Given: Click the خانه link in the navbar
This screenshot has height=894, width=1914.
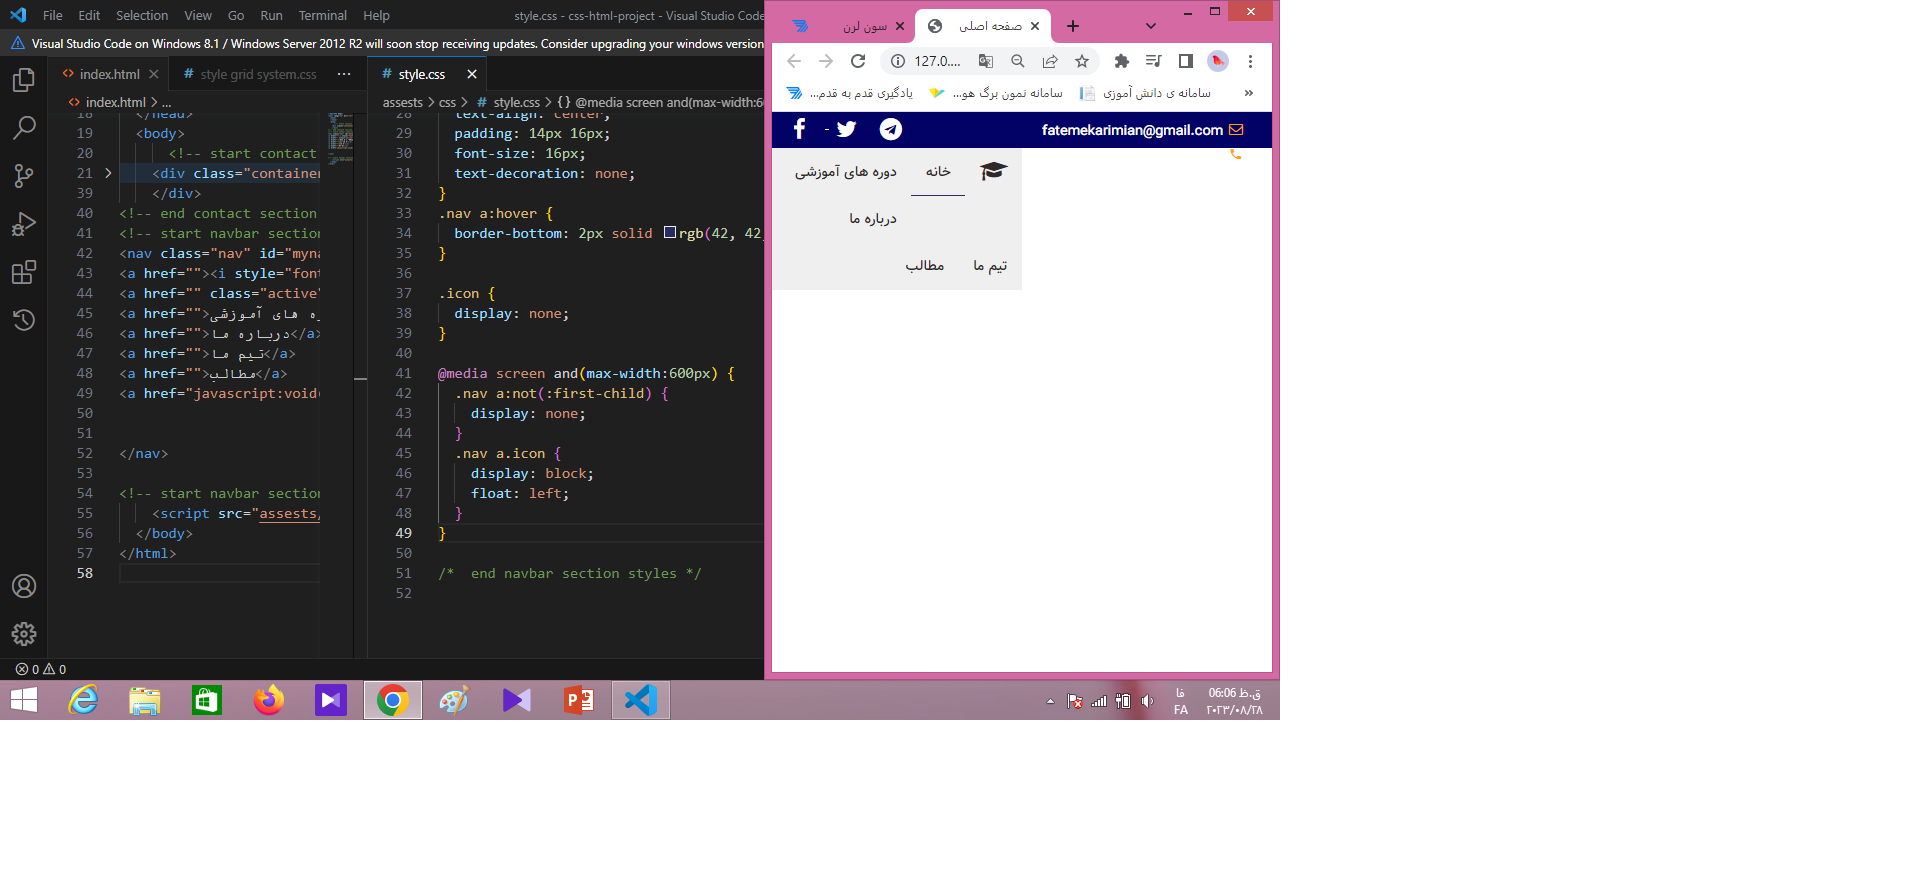Looking at the screenshot, I should click(x=938, y=171).
